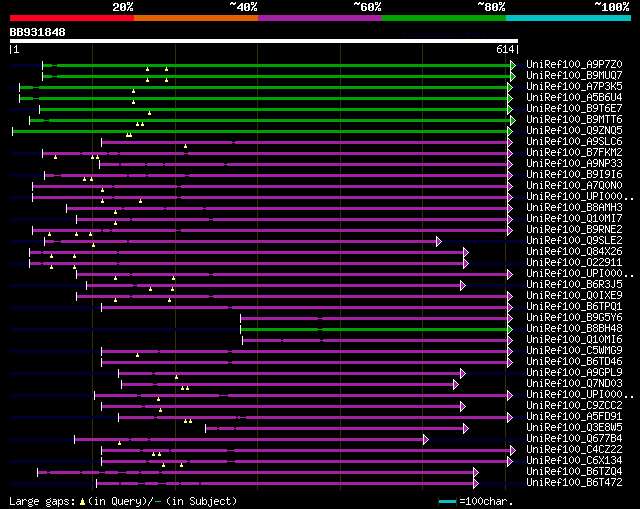Click the "Large gaps:" legend text
Viewport: 640px width, 509px height.
(42, 501)
